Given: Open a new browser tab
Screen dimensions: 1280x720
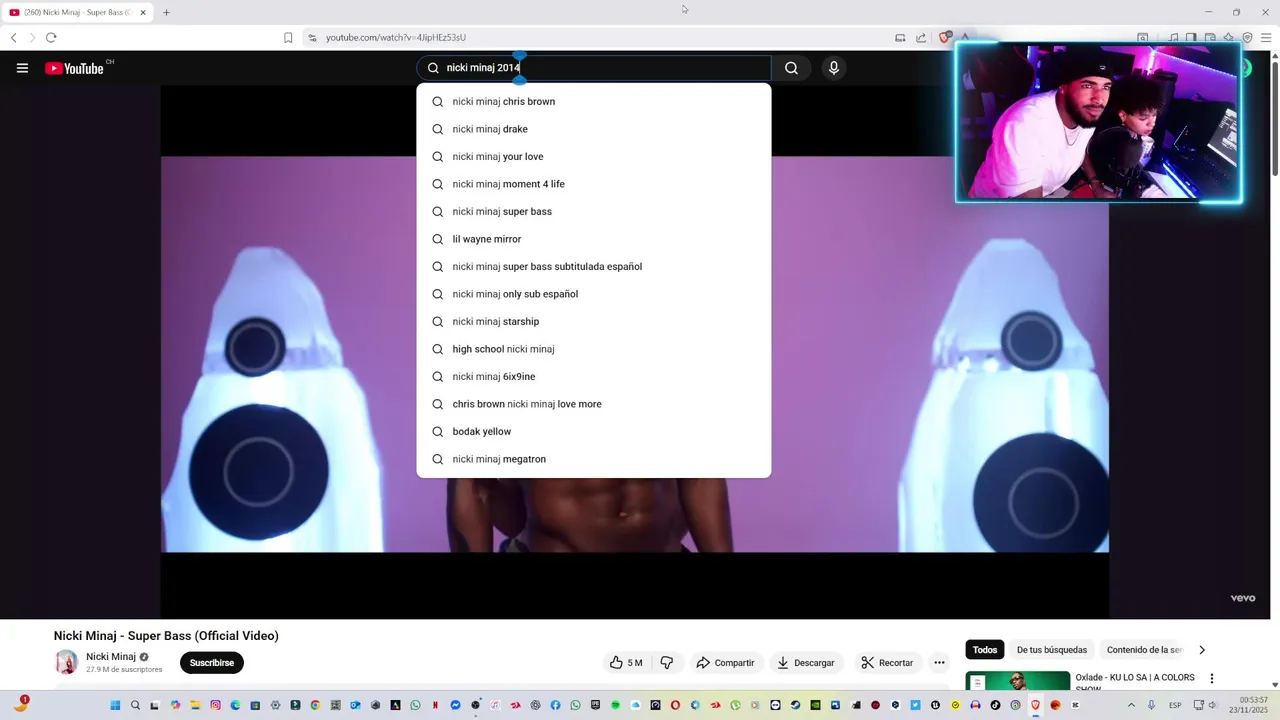Looking at the screenshot, I should (166, 12).
